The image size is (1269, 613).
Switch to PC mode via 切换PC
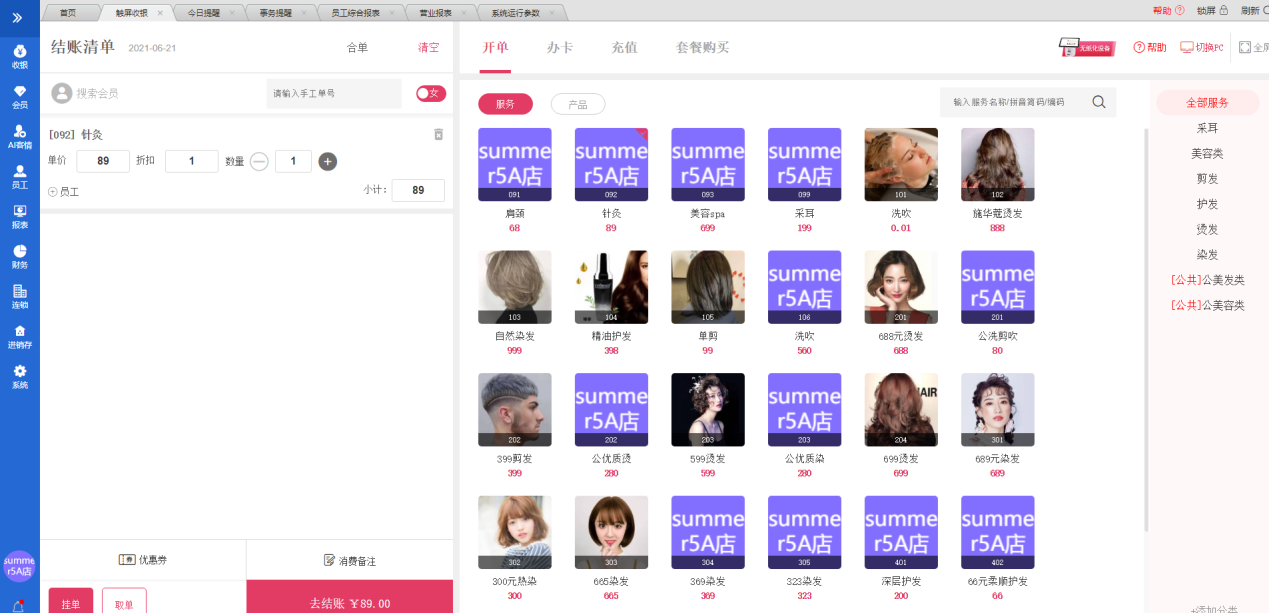[x=1202, y=47]
